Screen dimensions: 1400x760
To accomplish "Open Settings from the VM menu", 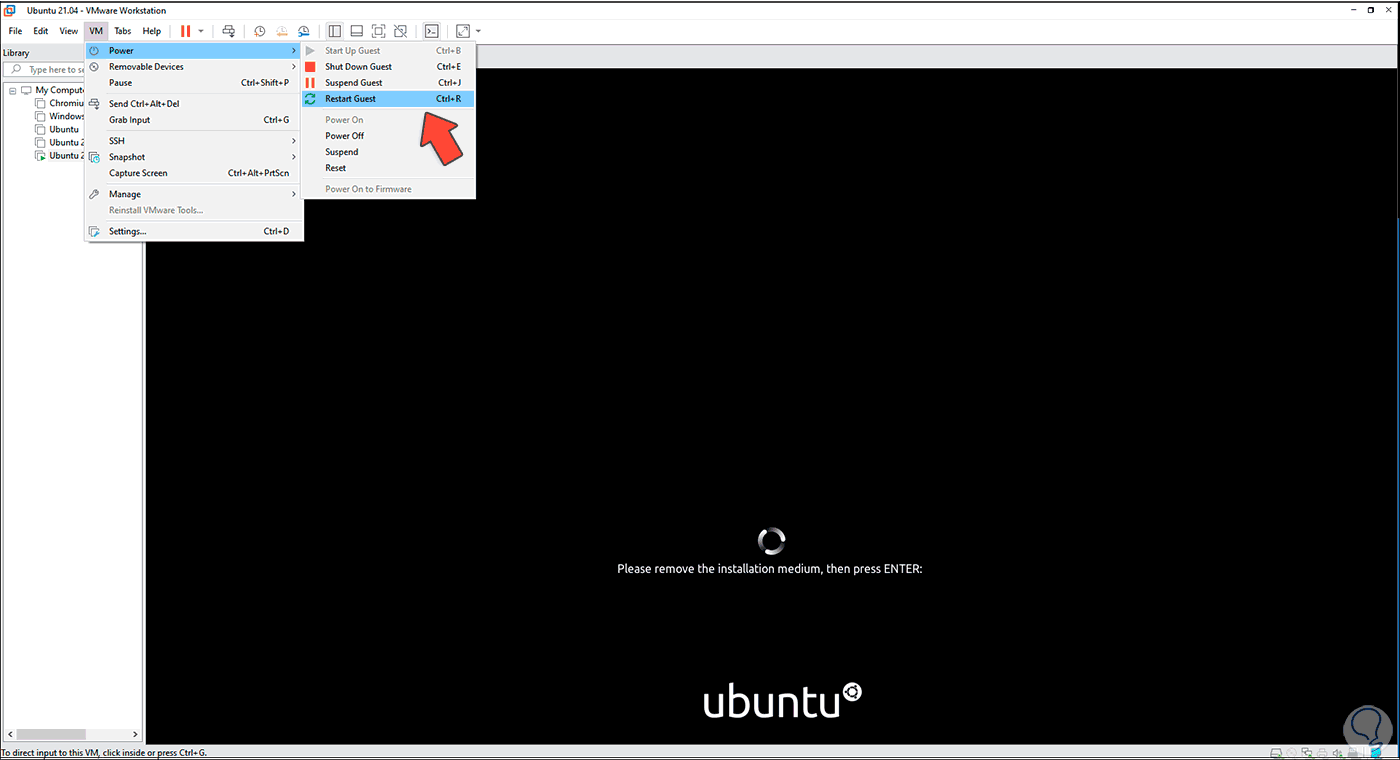I will coord(193,232).
